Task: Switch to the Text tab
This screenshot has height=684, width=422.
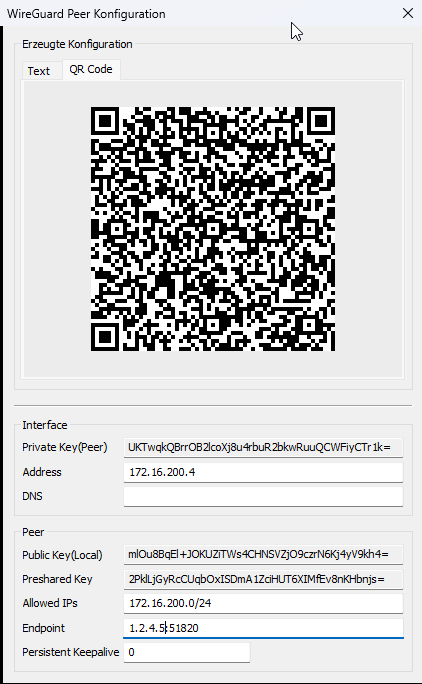Action: tap(41, 71)
